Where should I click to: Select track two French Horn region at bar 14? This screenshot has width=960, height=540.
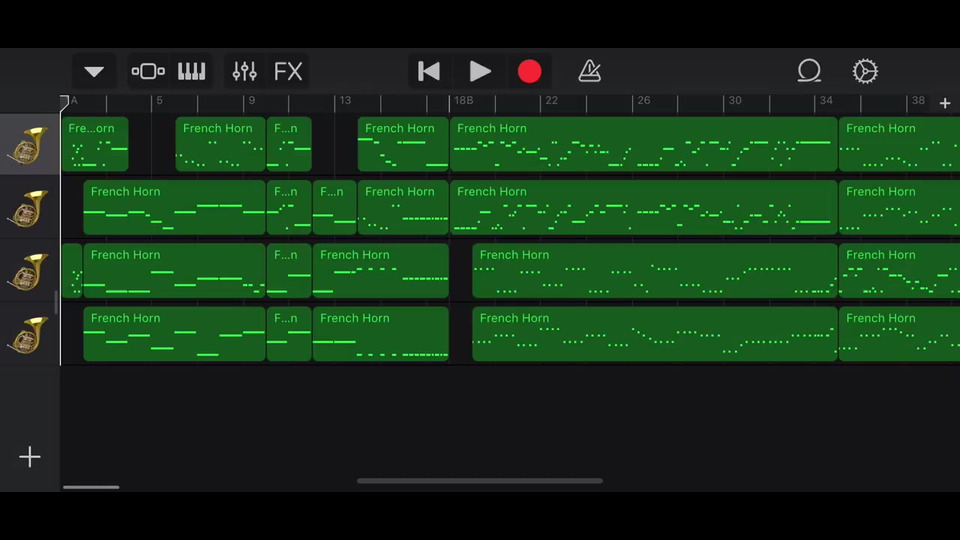click(x=403, y=208)
